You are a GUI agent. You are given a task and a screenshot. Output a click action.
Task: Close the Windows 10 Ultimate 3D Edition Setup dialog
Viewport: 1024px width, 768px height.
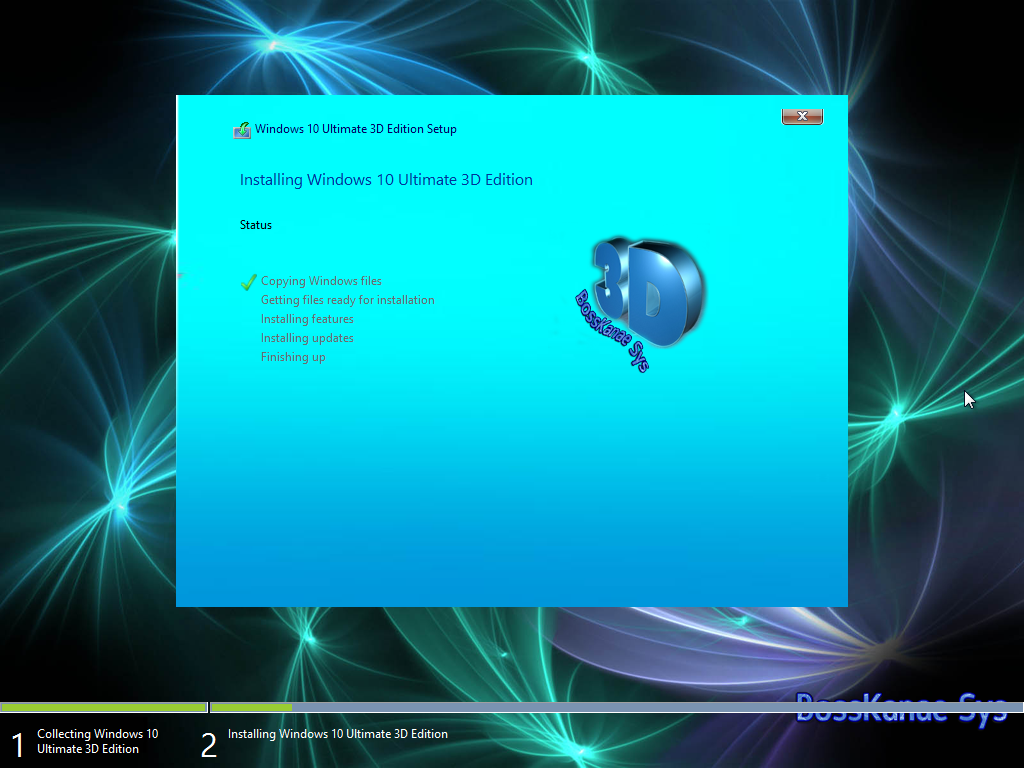(802, 116)
